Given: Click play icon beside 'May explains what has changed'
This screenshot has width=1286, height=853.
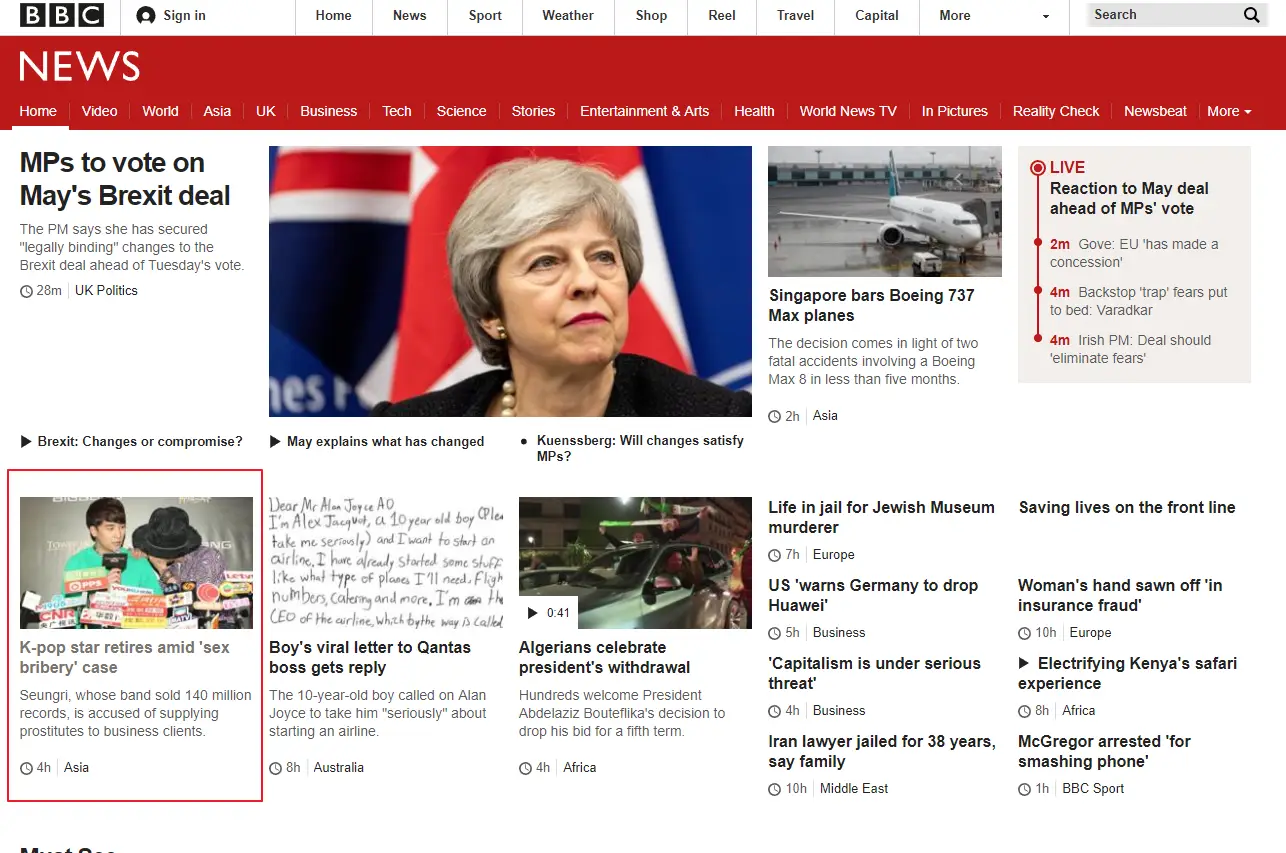Looking at the screenshot, I should [x=275, y=441].
